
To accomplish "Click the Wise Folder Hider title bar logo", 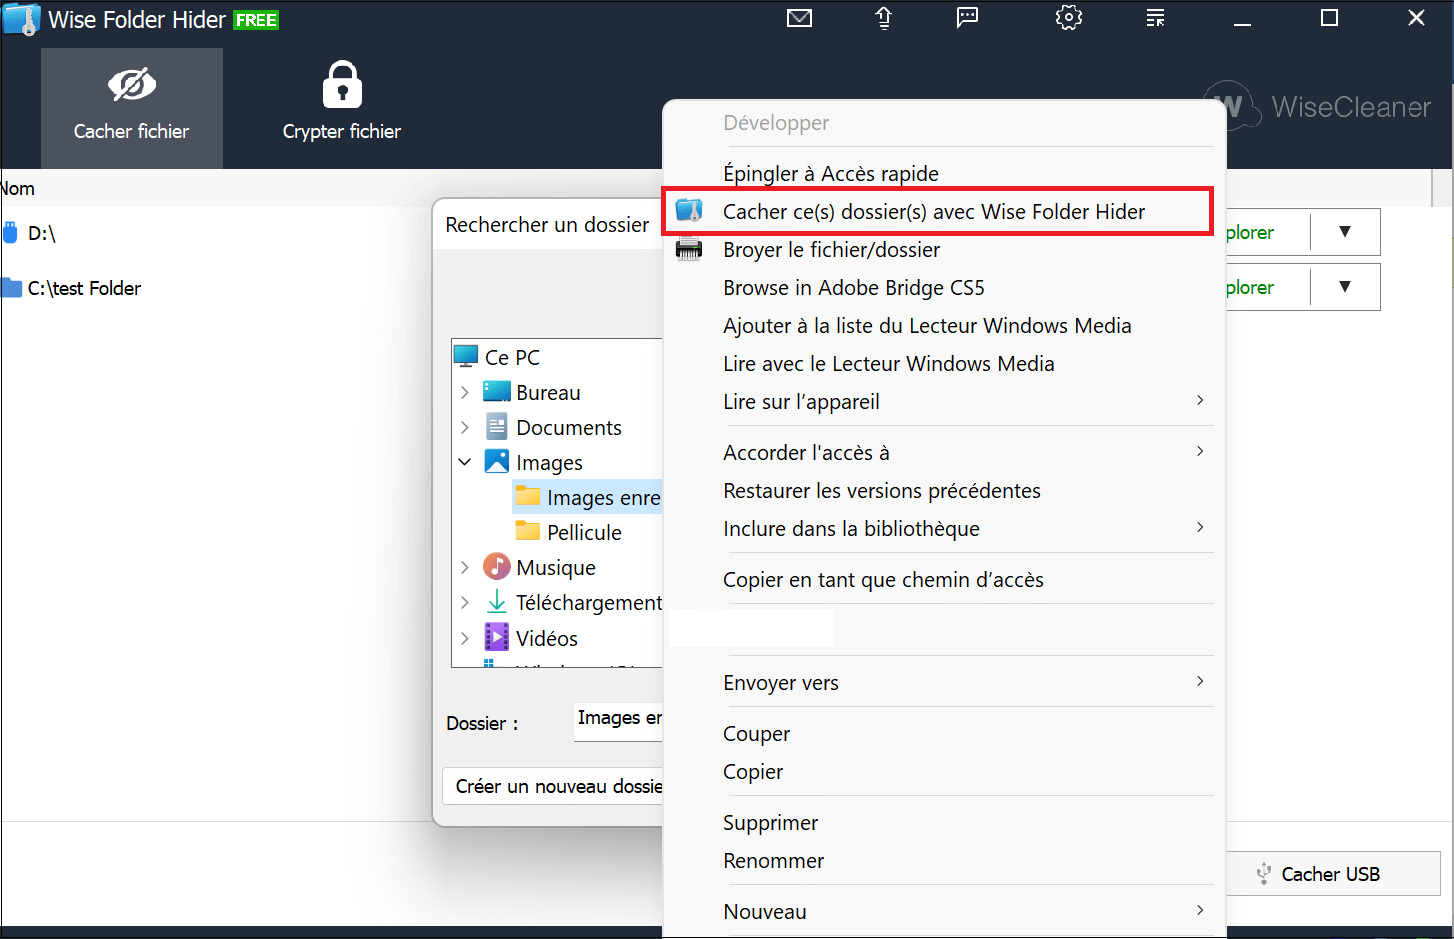I will (21, 18).
